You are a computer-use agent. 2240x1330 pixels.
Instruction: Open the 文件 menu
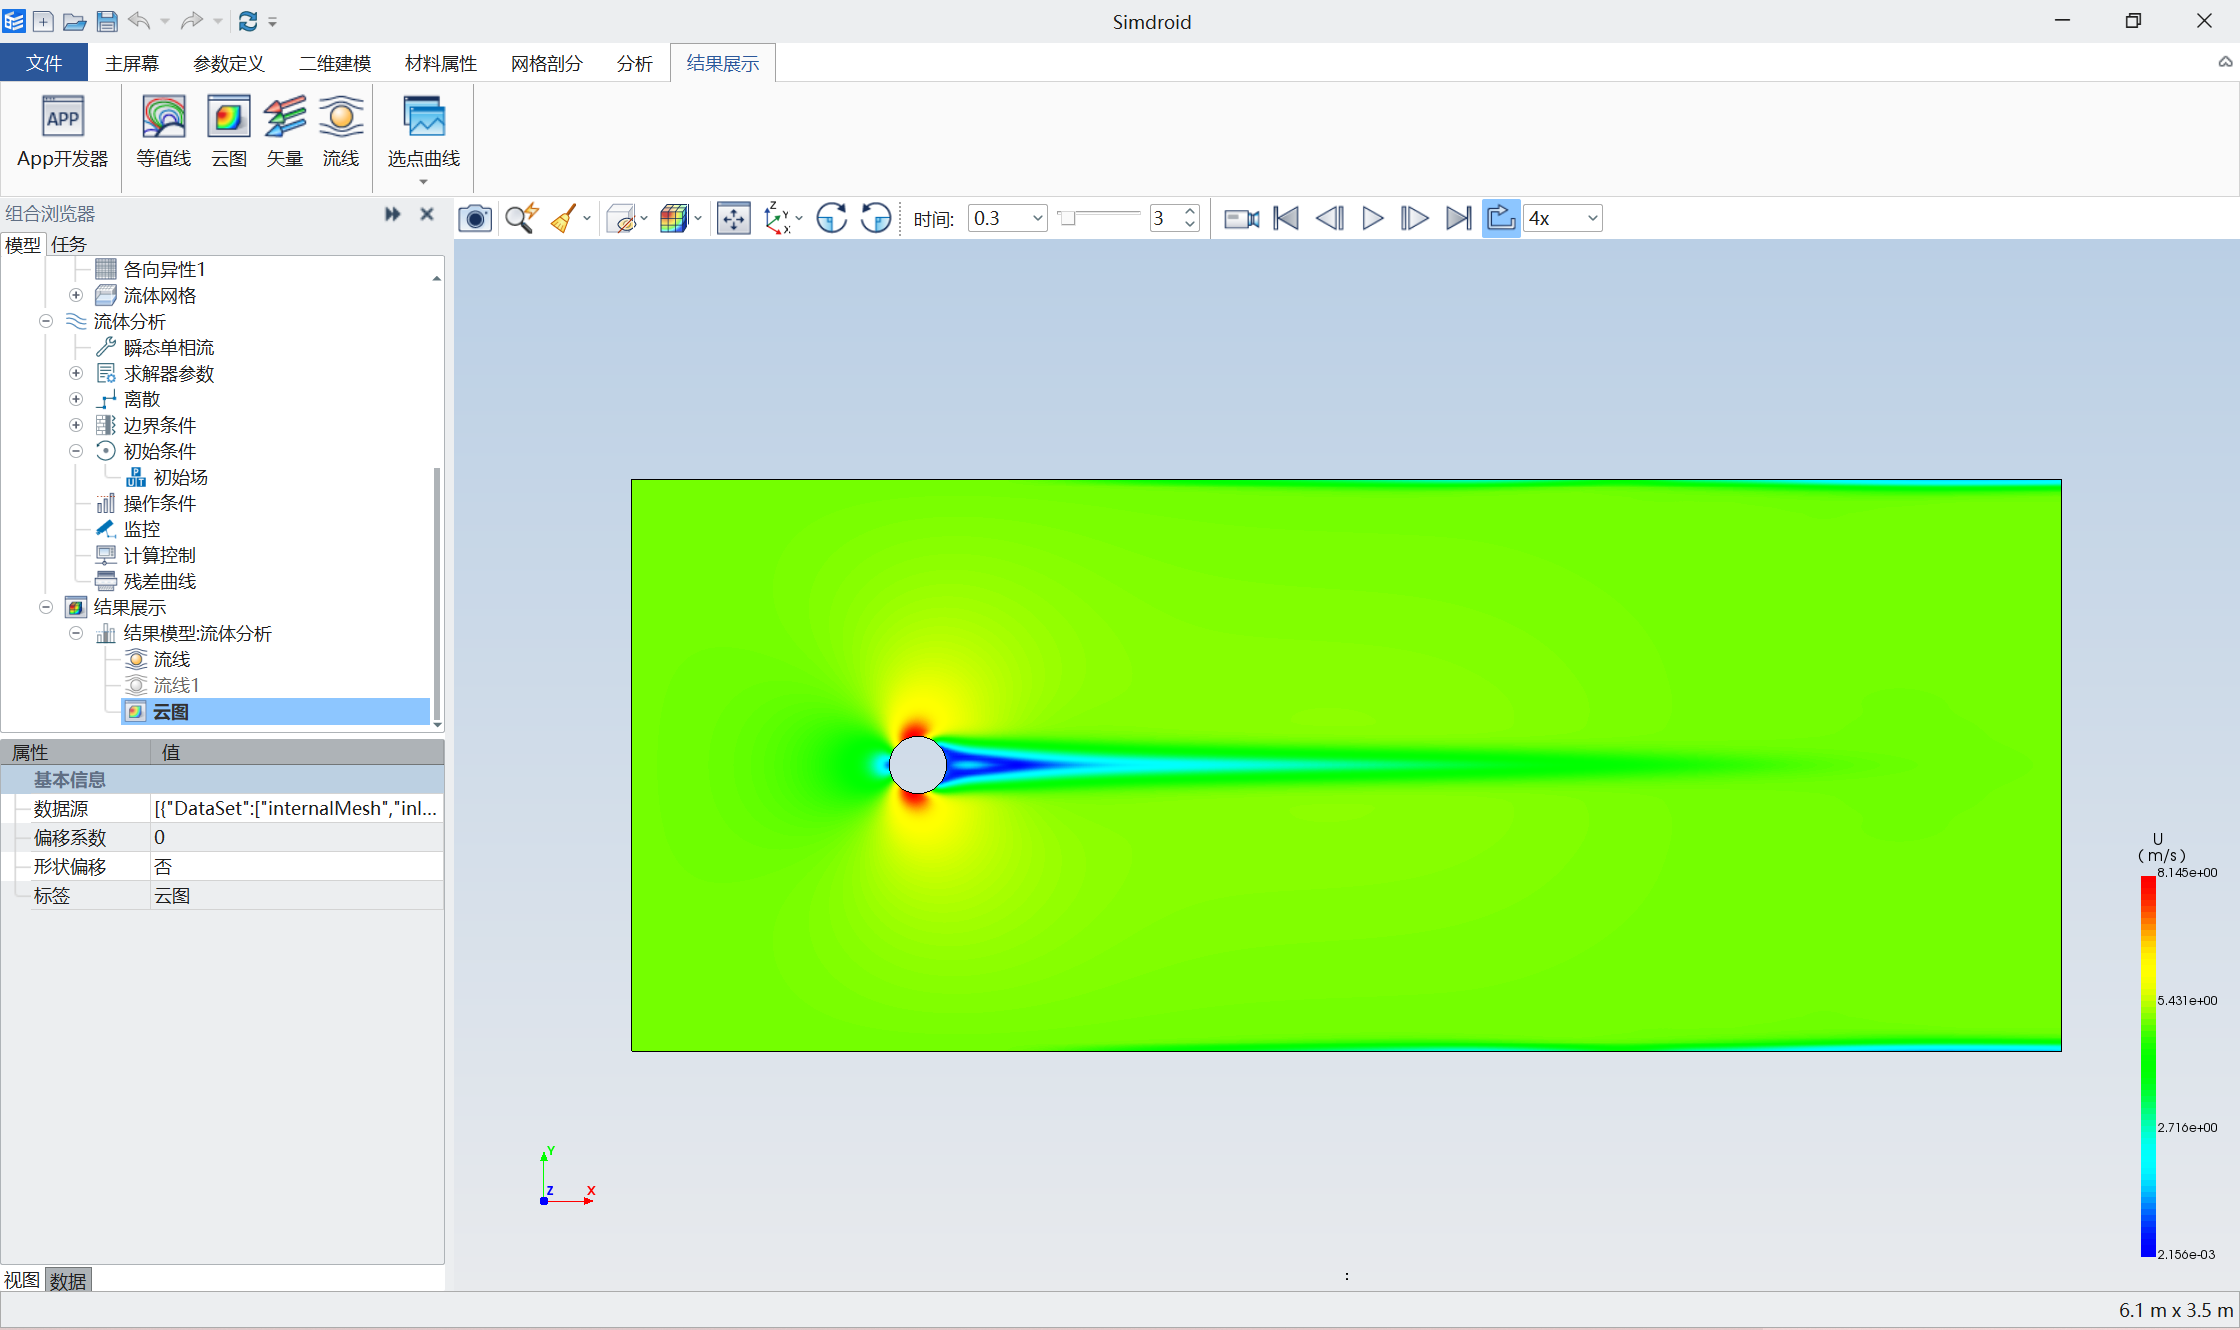44,63
